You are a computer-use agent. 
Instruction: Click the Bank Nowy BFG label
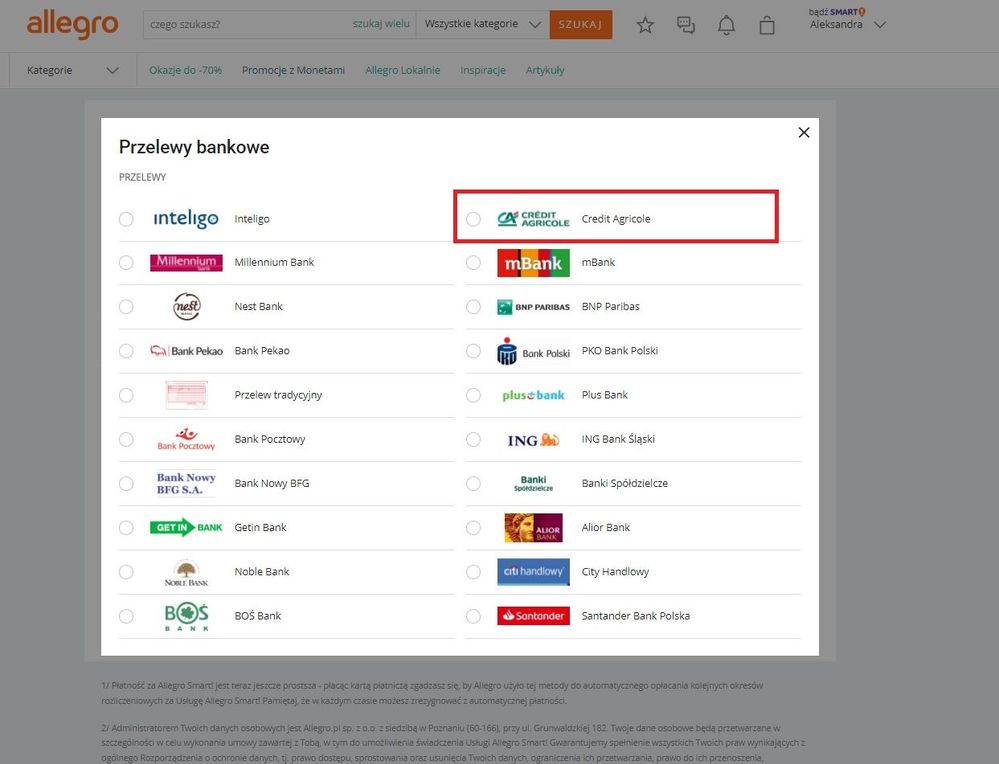click(272, 483)
